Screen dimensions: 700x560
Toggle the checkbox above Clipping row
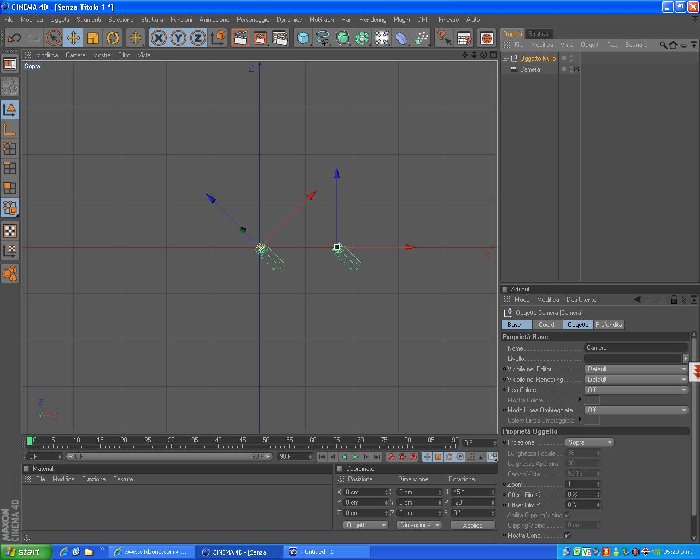click(567, 515)
